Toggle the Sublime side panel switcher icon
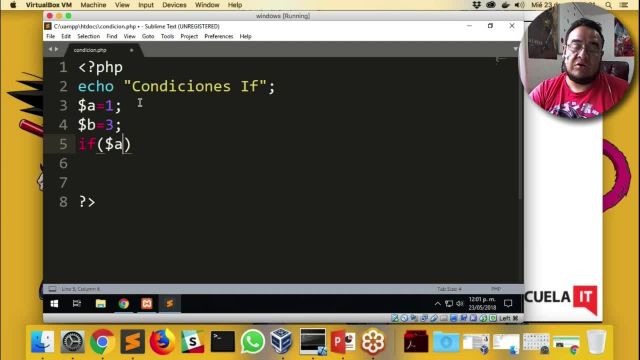This screenshot has height=360, width=640. (52, 289)
